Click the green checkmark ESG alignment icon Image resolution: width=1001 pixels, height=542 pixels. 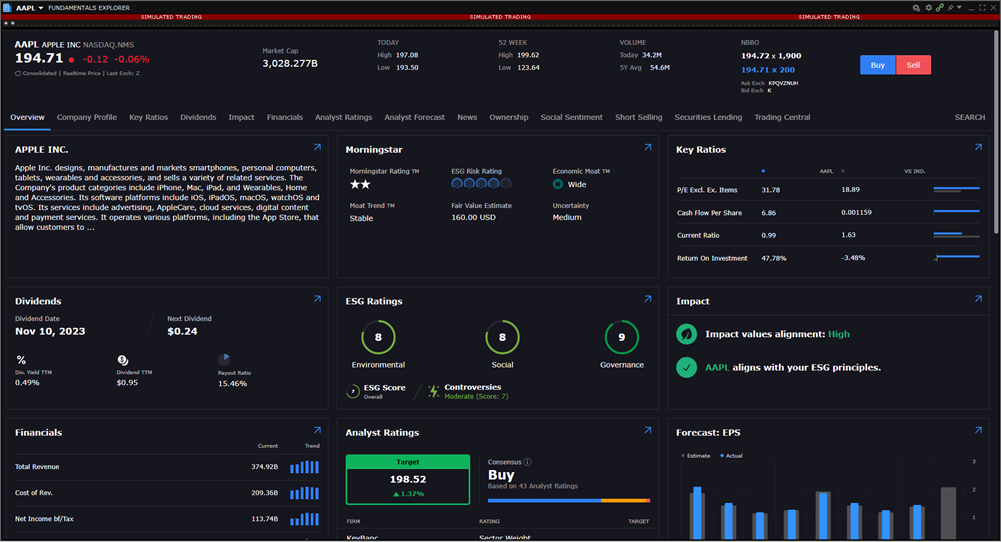click(x=686, y=367)
